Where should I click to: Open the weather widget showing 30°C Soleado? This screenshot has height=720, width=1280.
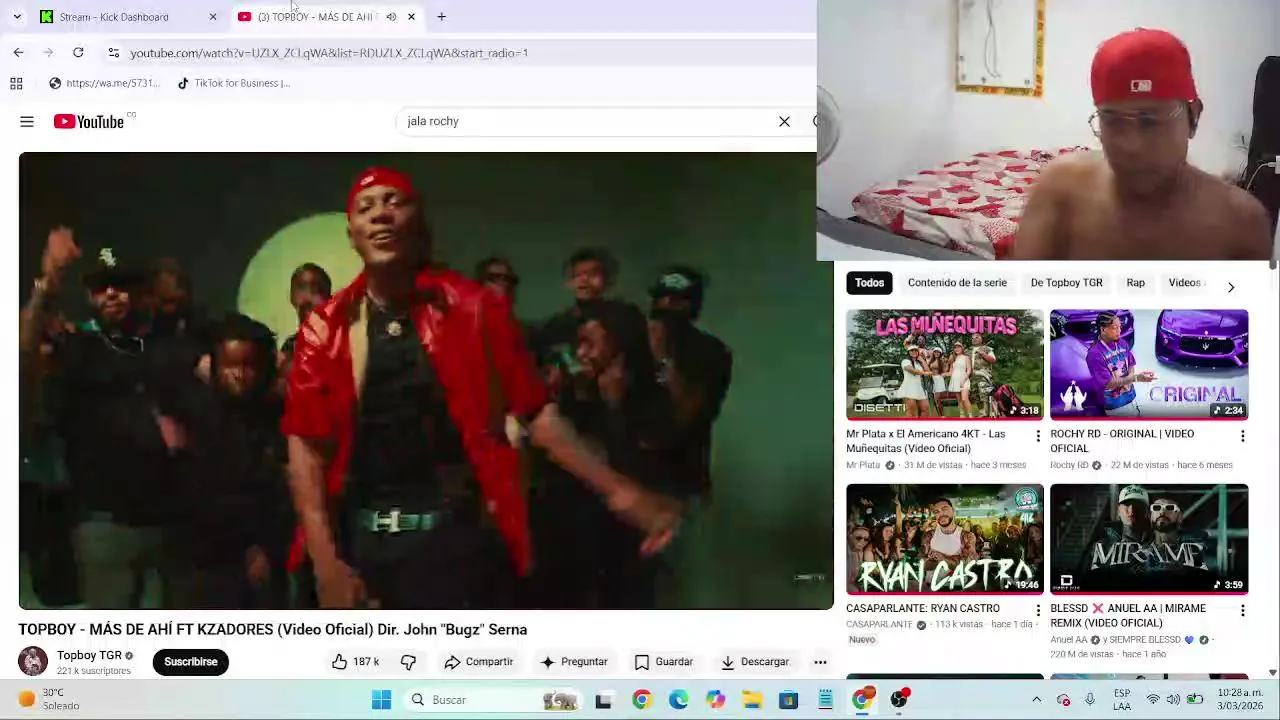point(50,699)
